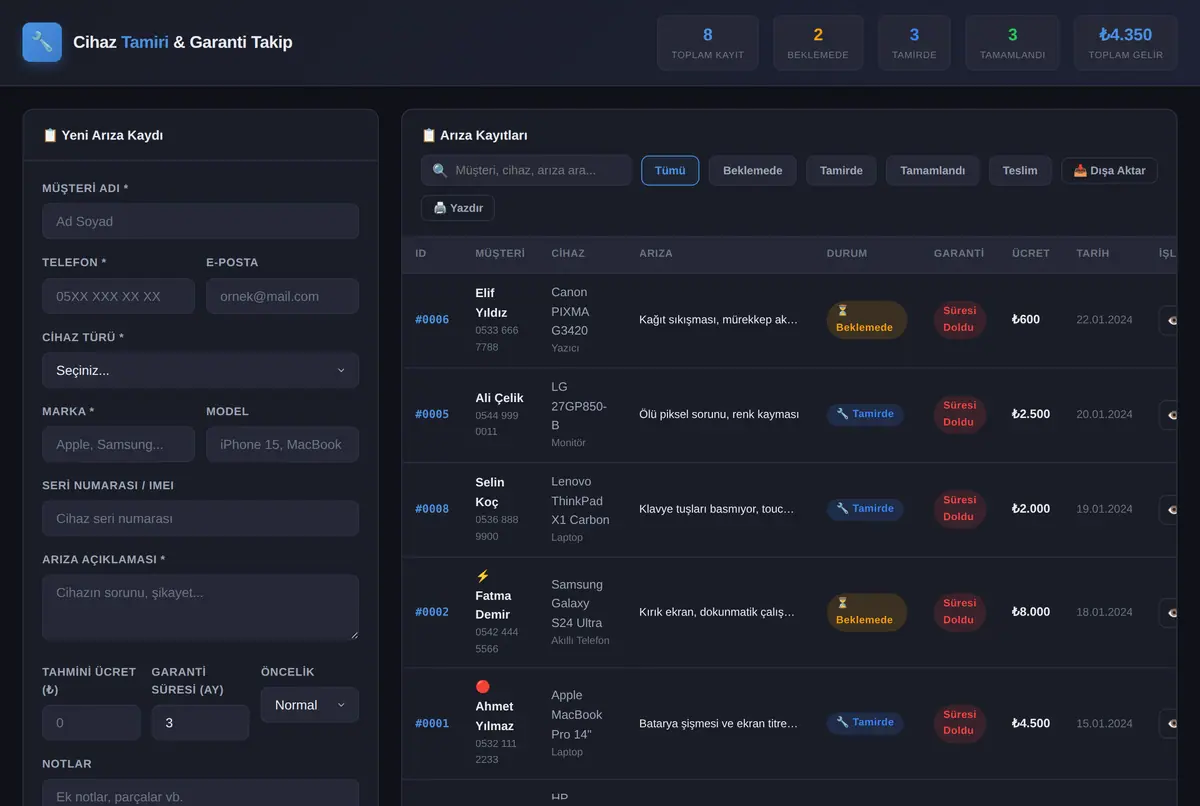
Task: Click the Toplam Kayıt stat card
Action: pyautogui.click(x=708, y=43)
